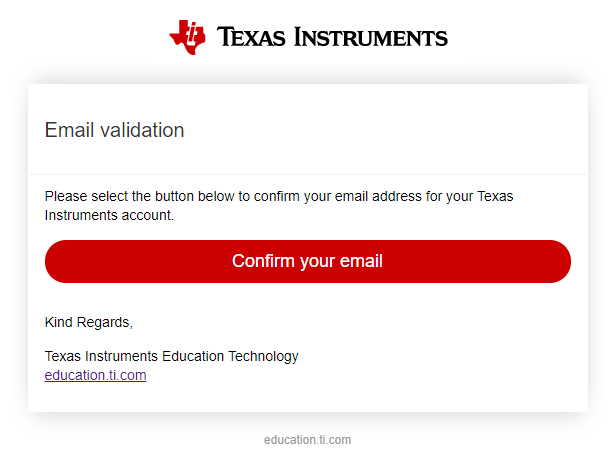Click the word "email" on the red button
615x467 pixels.
pyautogui.click(x=359, y=261)
